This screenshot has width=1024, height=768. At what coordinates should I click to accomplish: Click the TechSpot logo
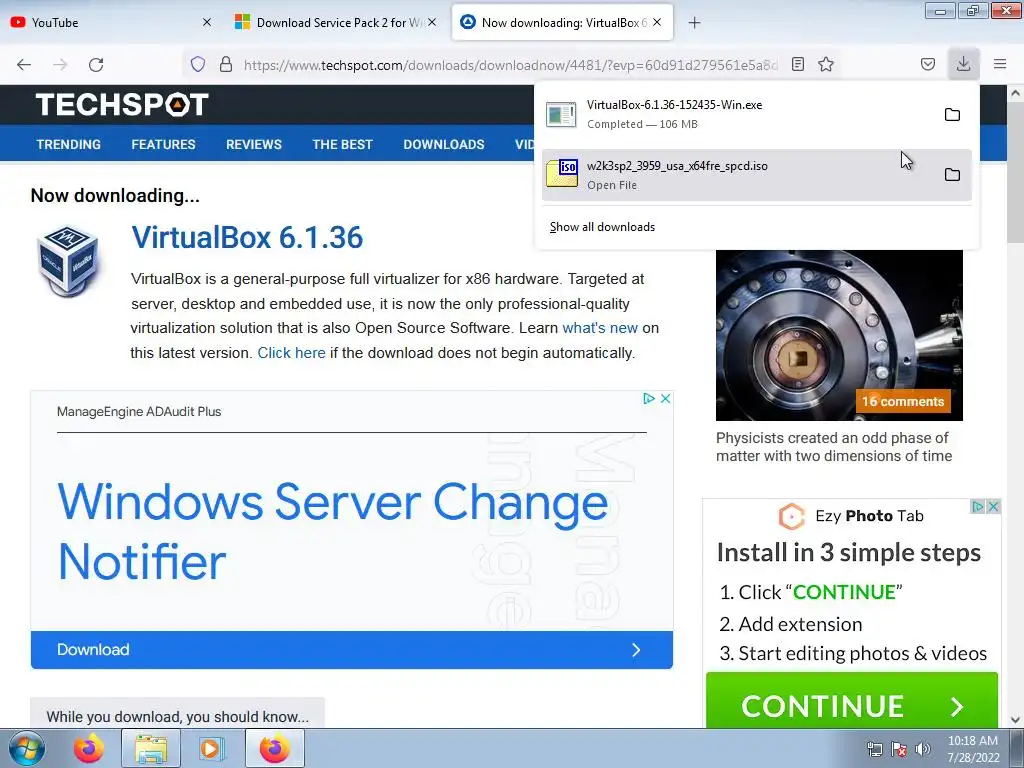tap(122, 104)
